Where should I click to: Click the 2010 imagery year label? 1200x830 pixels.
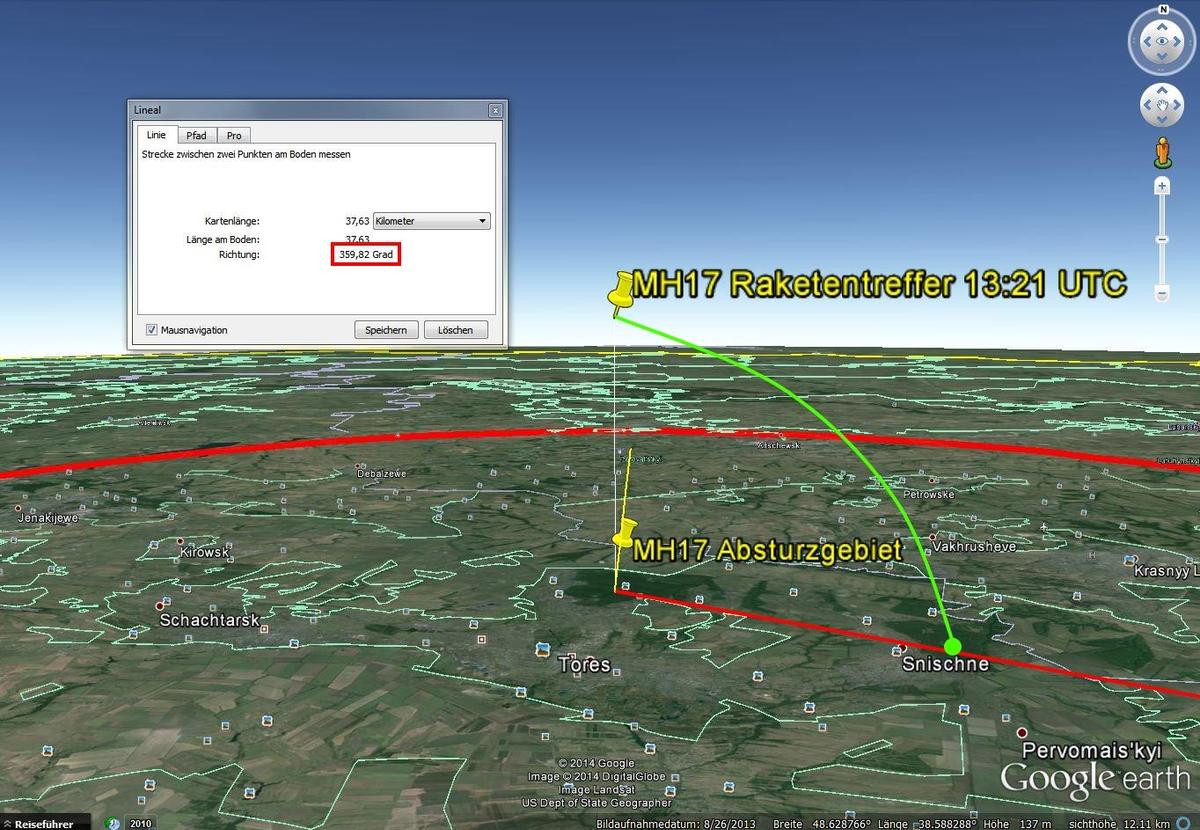[x=140, y=823]
